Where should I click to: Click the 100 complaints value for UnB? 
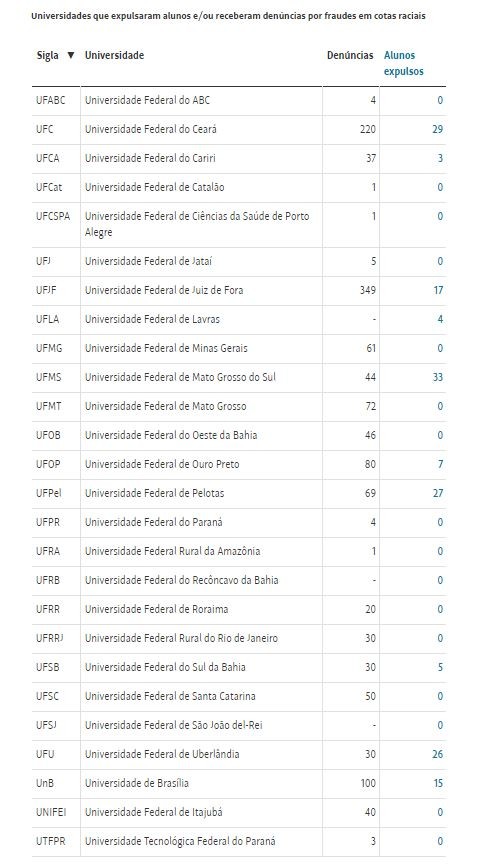368,783
